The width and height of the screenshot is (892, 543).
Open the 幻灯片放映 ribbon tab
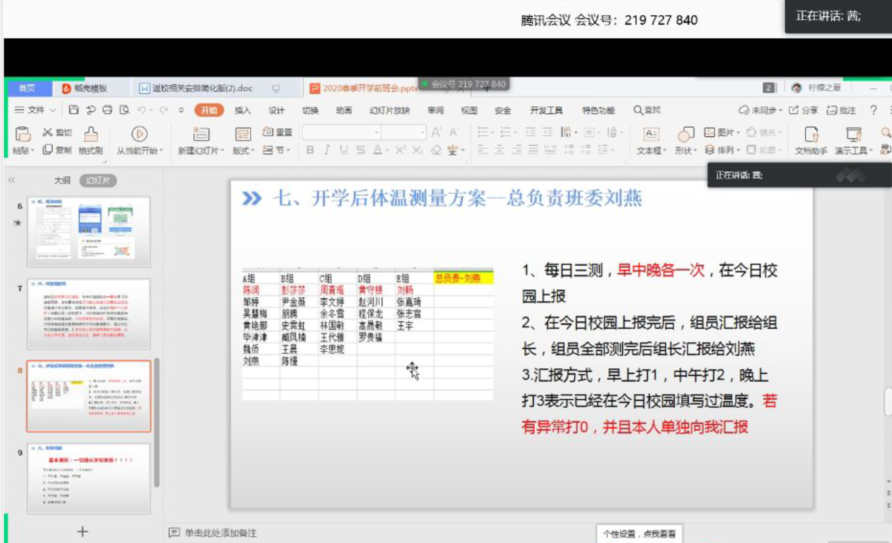pos(390,110)
